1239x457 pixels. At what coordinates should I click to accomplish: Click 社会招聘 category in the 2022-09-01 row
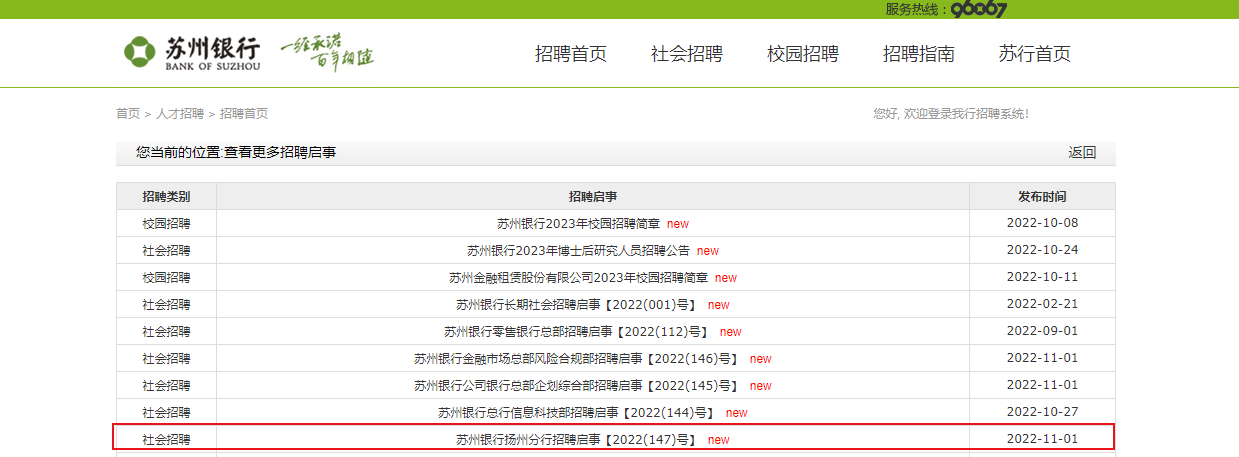point(166,331)
